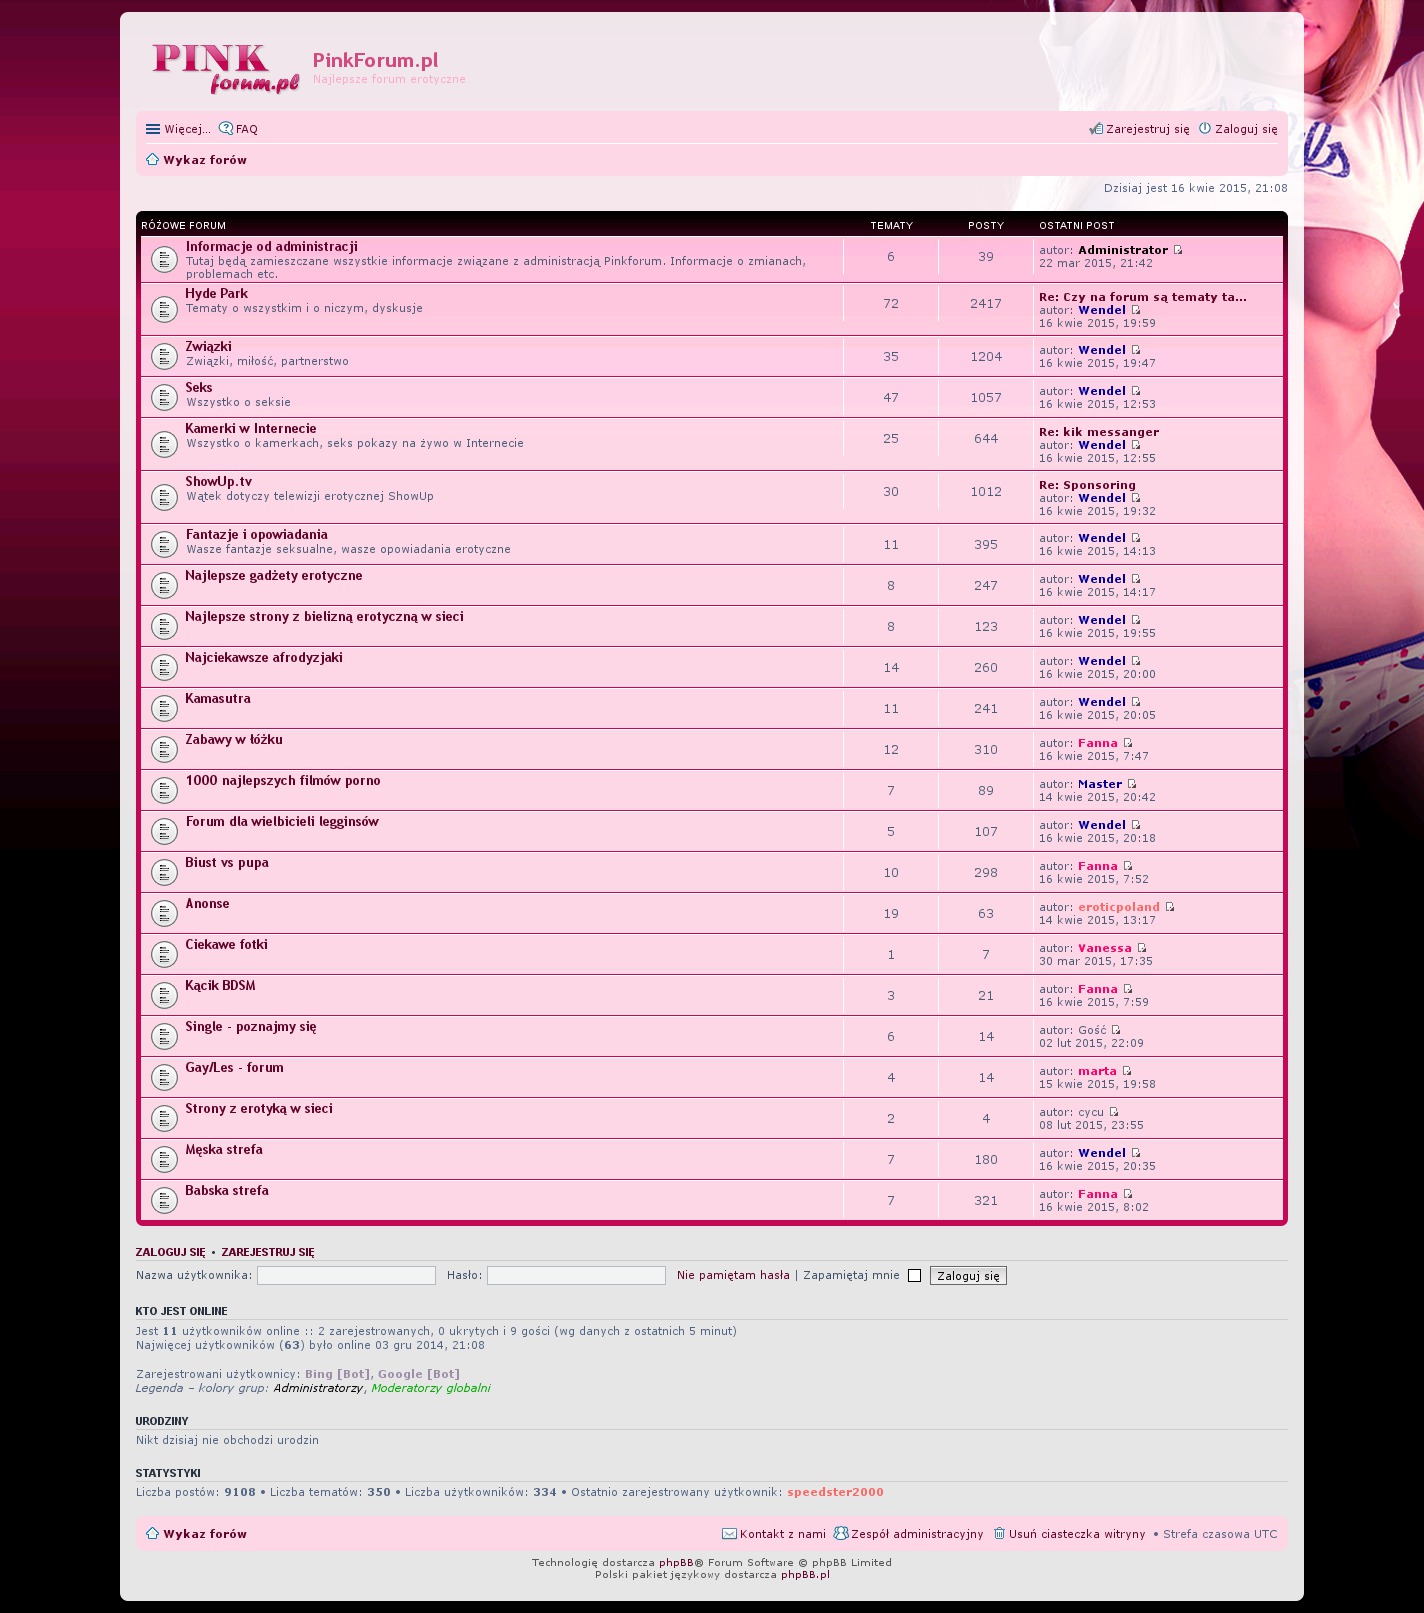Click the forum icon for Hyde Park
Image resolution: width=1424 pixels, height=1613 pixels.
coord(164,309)
